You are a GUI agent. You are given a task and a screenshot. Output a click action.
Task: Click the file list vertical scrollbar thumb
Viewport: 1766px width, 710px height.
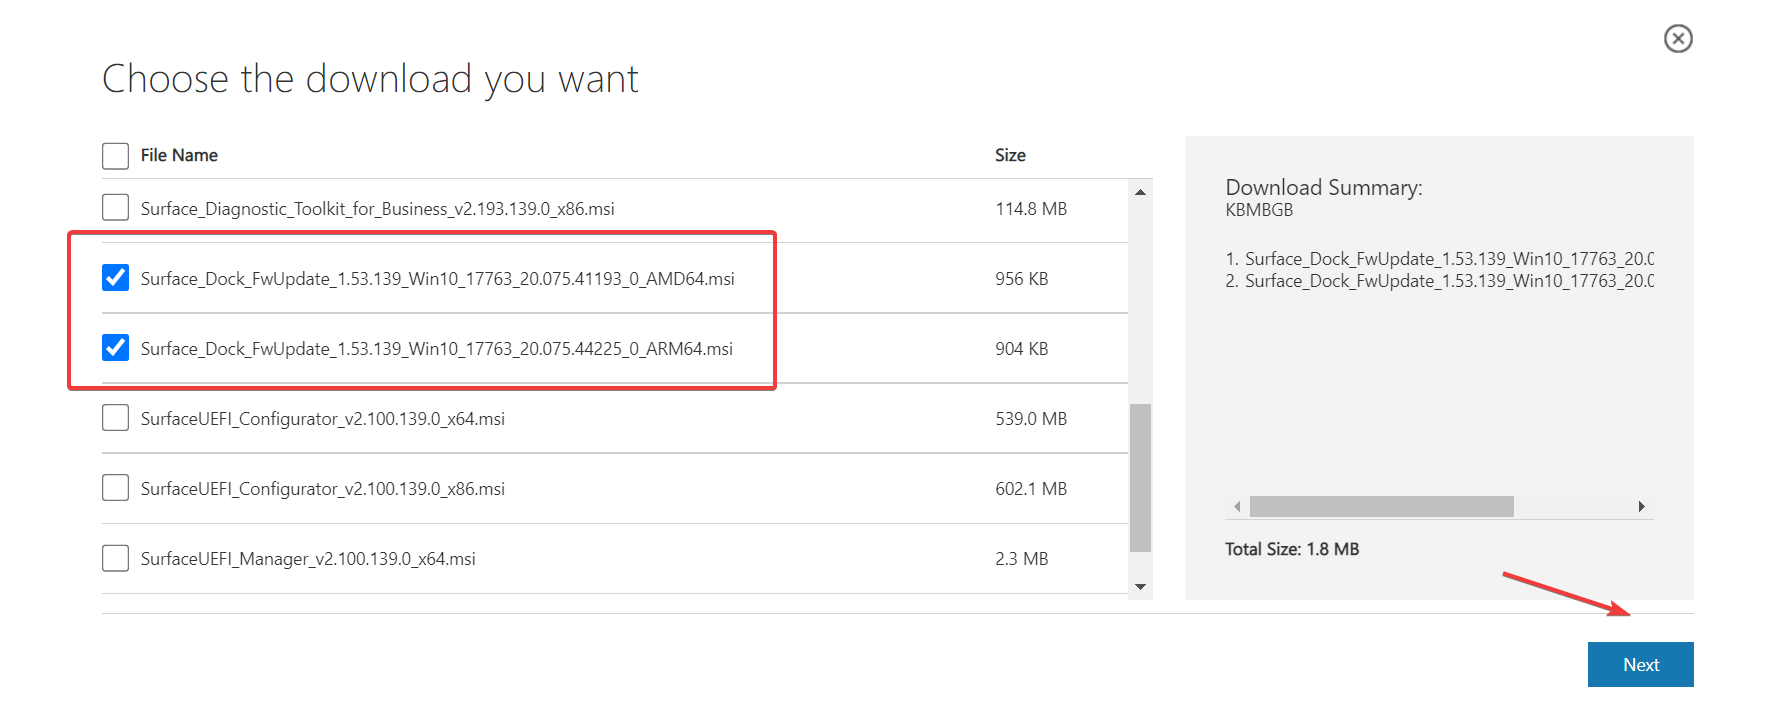pyautogui.click(x=1140, y=478)
